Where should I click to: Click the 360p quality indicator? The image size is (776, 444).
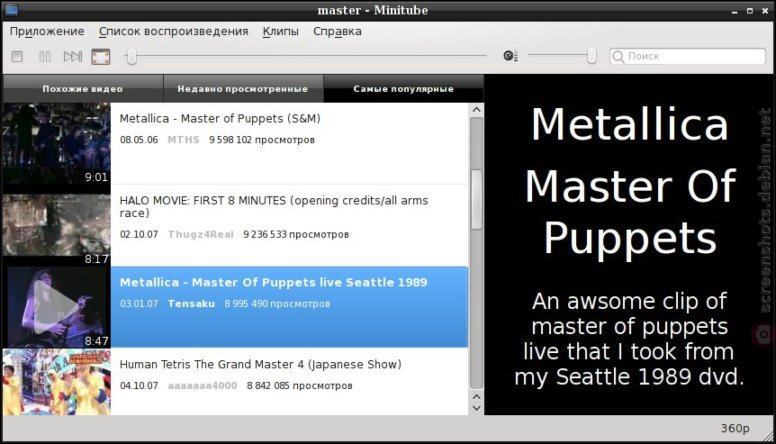pyautogui.click(x=735, y=428)
